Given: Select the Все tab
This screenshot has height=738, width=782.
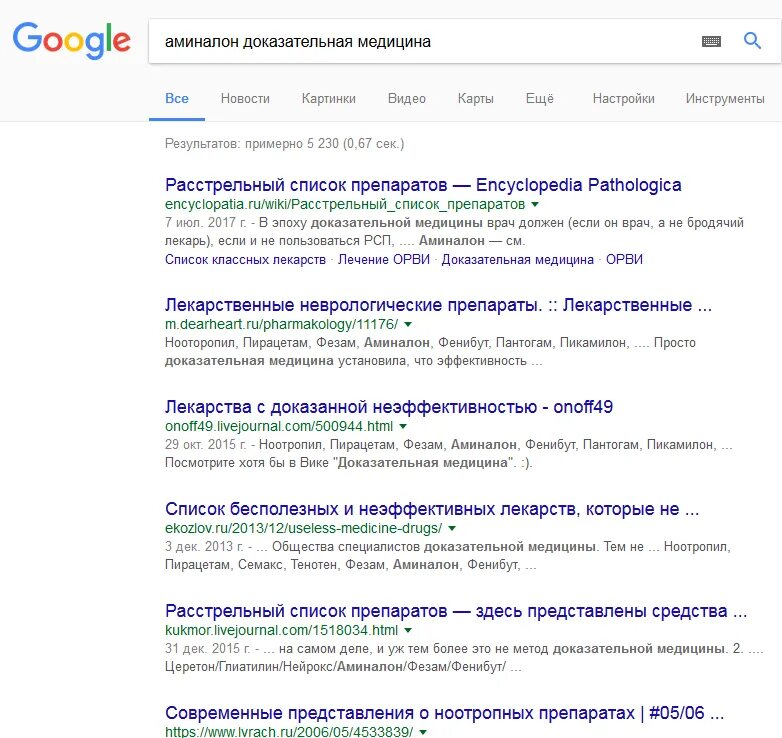Looking at the screenshot, I should 177,98.
